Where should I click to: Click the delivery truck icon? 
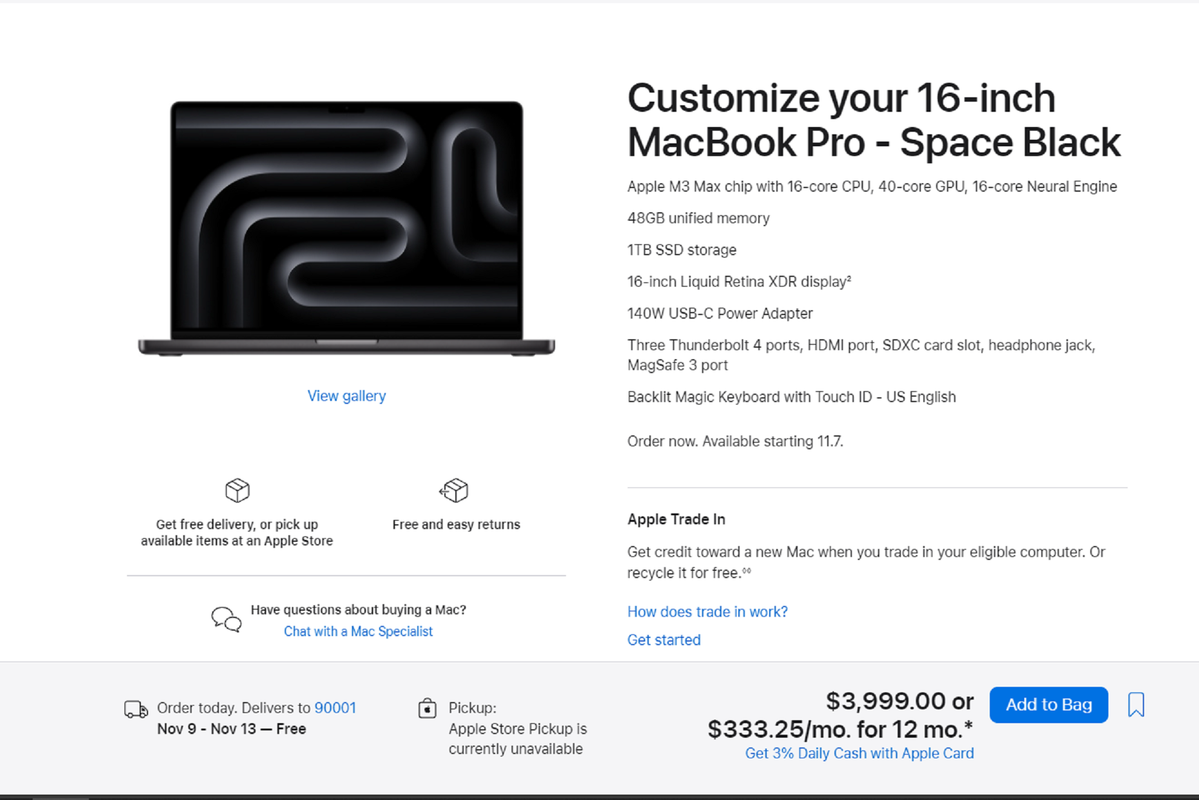[136, 709]
